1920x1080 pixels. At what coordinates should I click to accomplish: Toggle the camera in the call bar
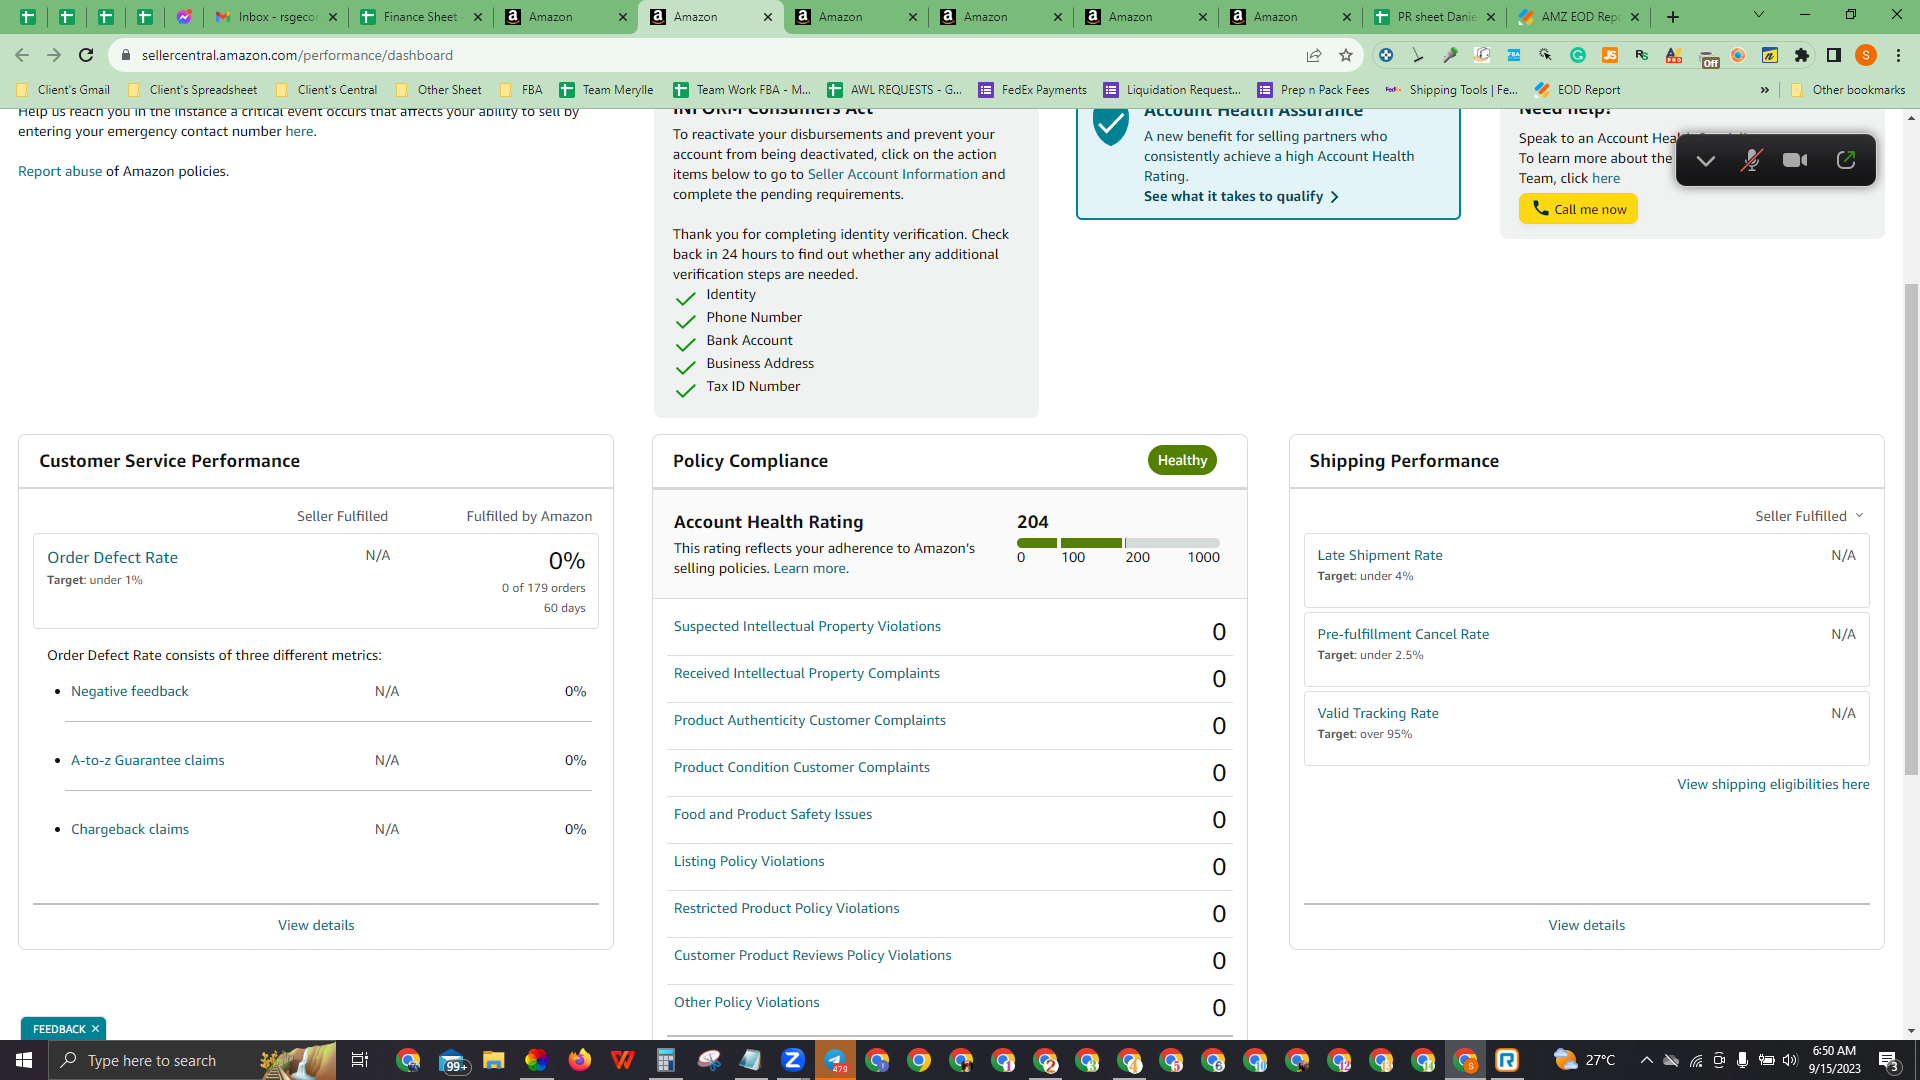click(x=1795, y=160)
